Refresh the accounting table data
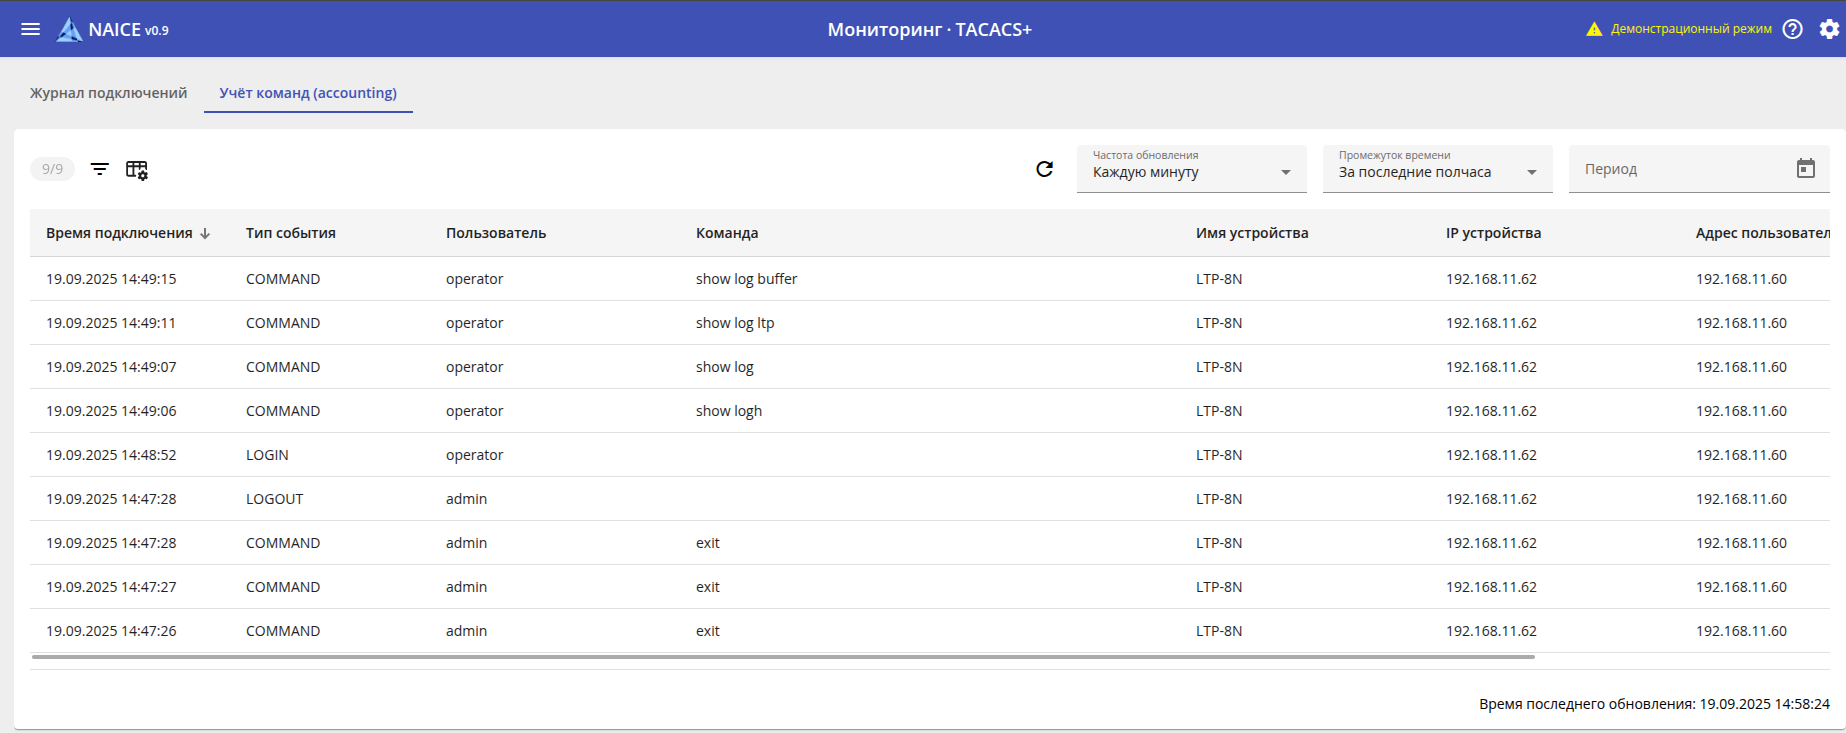This screenshot has width=1846, height=733. pos(1044,169)
